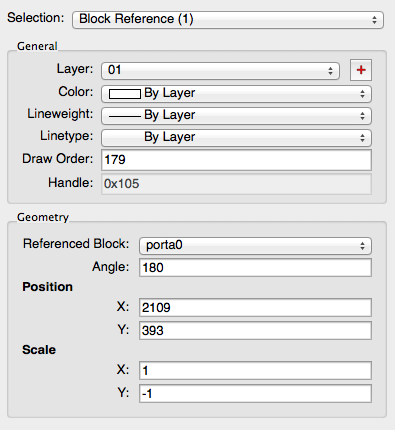Click the 'Draw Order:' label
Screen dimensions: 395x430
click(x=58, y=159)
